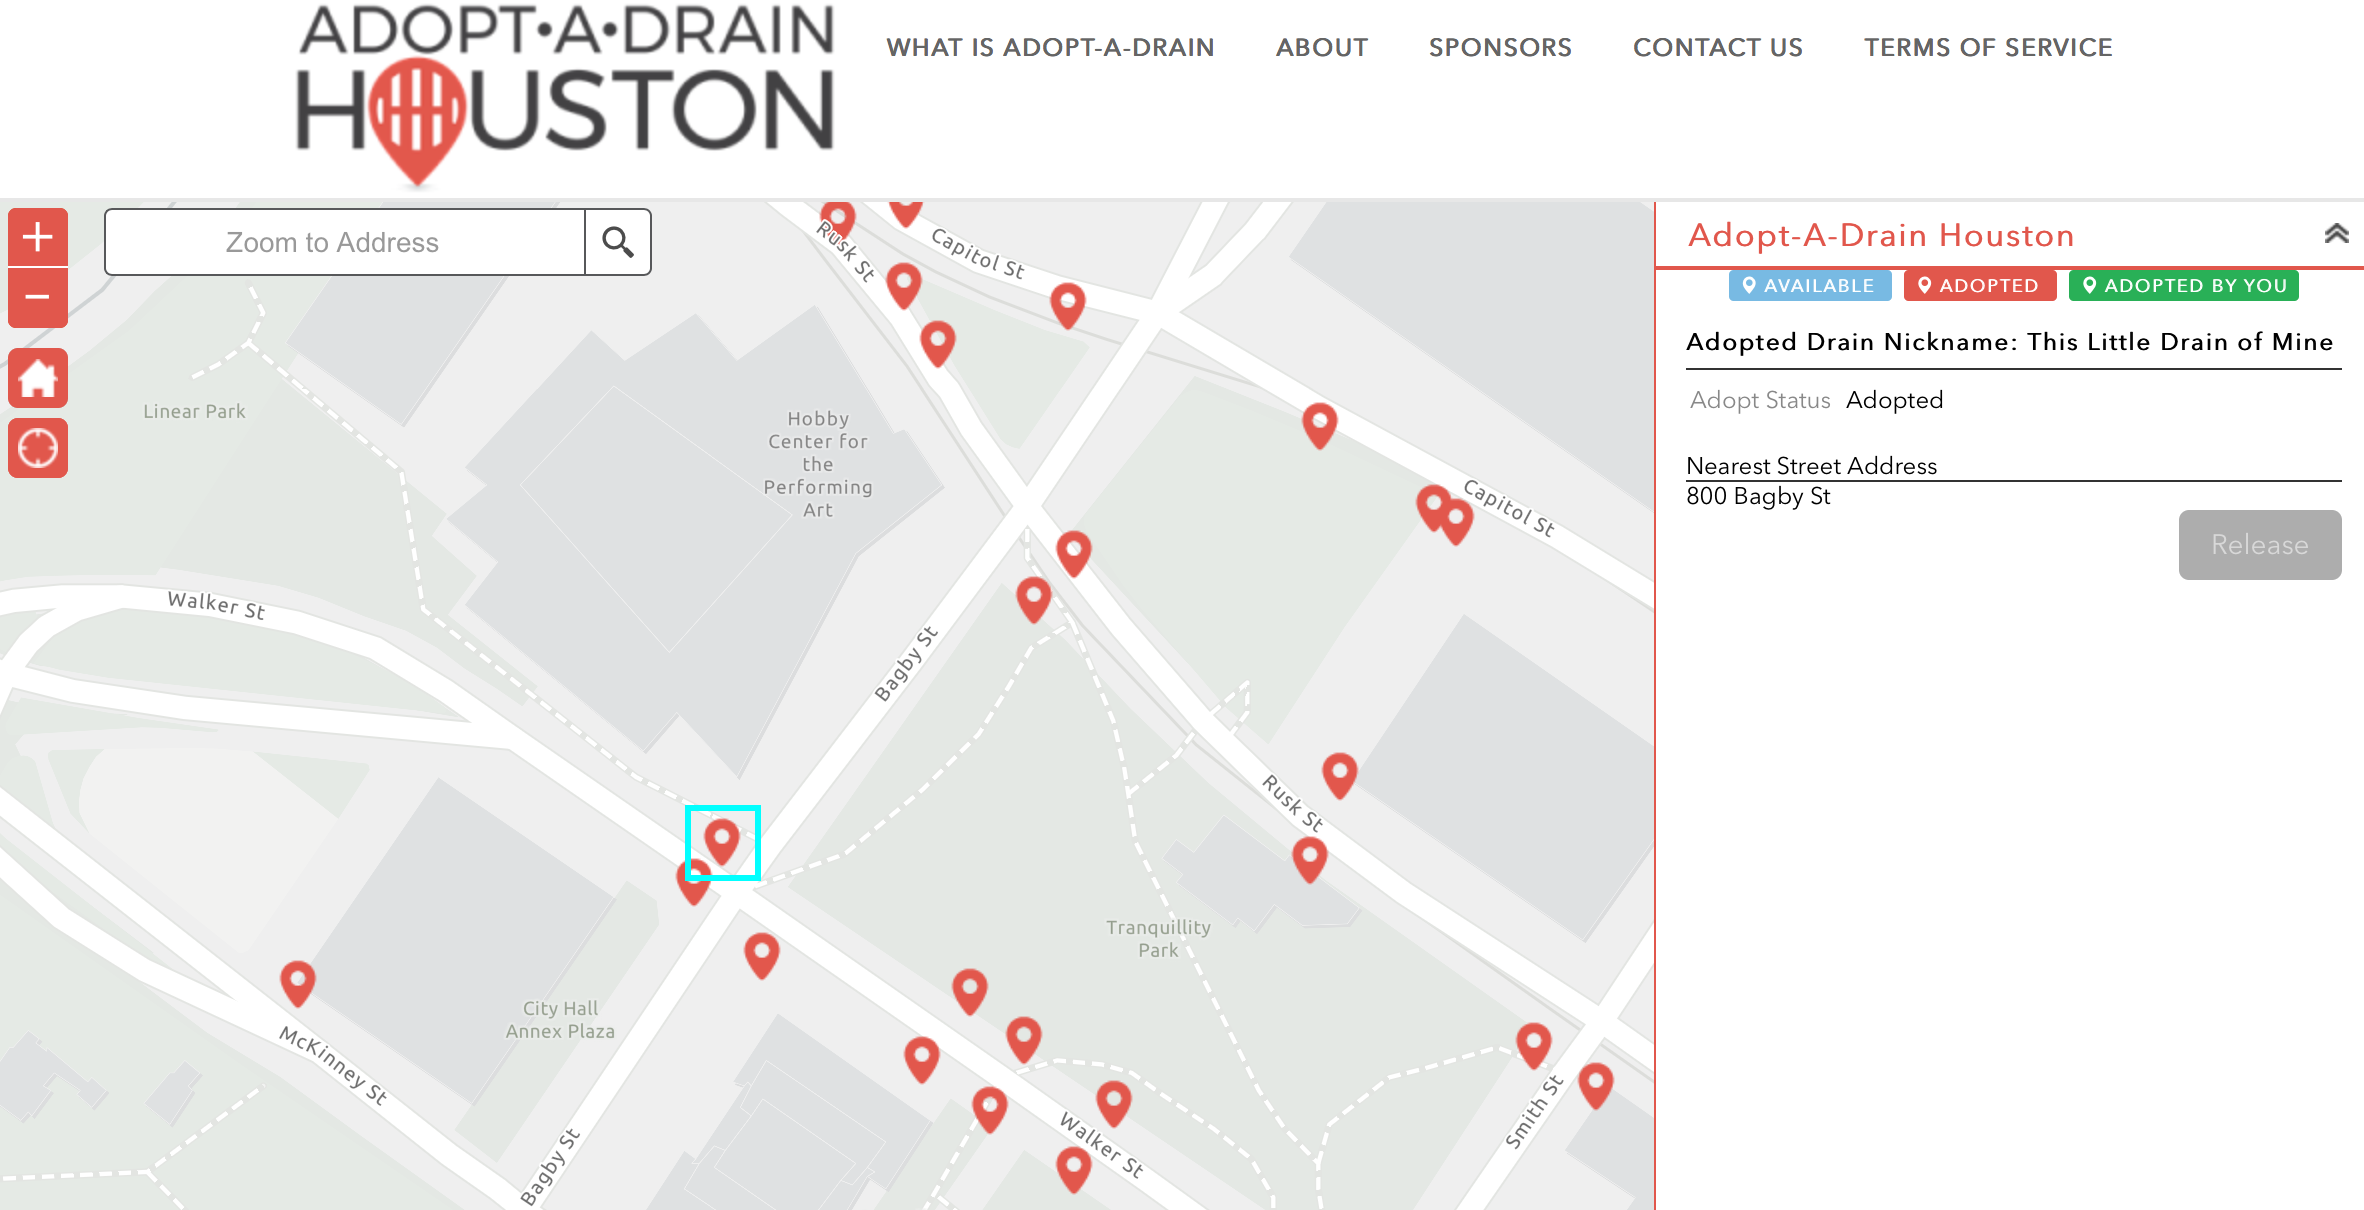Zoom out using the map minus icon
Screen dimensions: 2364x1210
coord(37,297)
